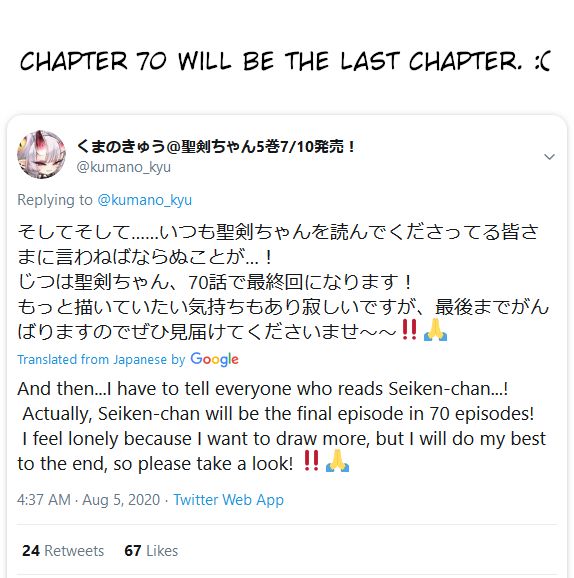Click the Japanese tweet text body
Screen dimensions: 574x578
click(x=283, y=282)
